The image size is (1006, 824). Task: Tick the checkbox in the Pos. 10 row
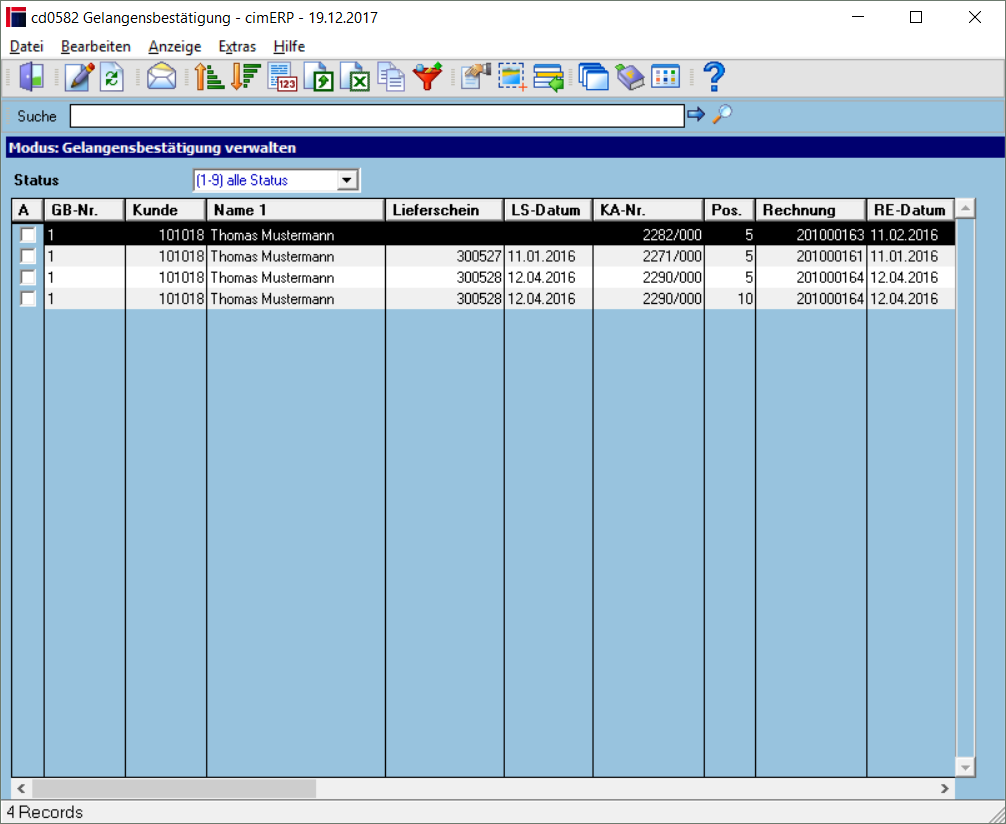point(28,298)
